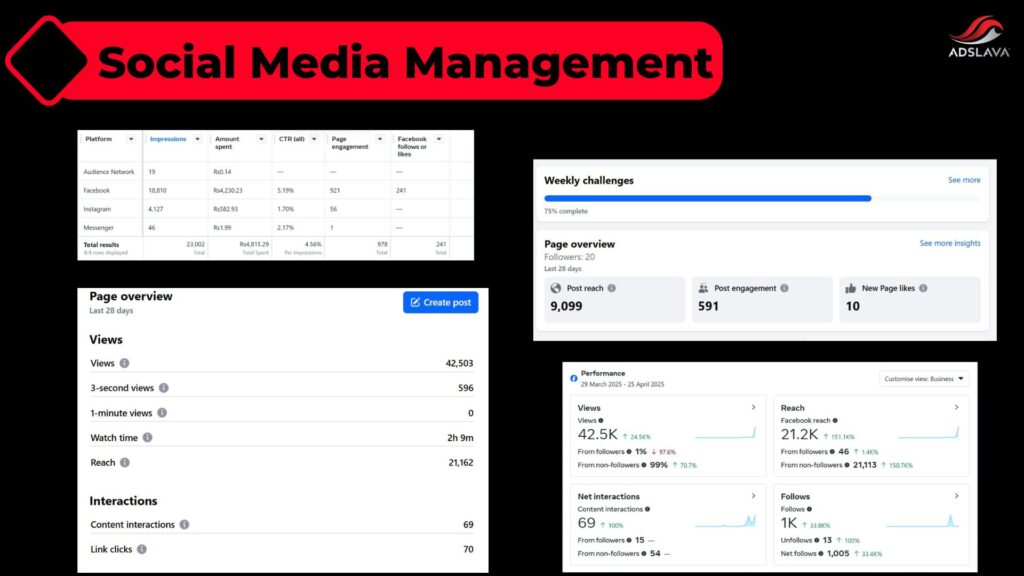Click the info icon beside Post reach
The width and height of the screenshot is (1024, 576).
coord(611,288)
